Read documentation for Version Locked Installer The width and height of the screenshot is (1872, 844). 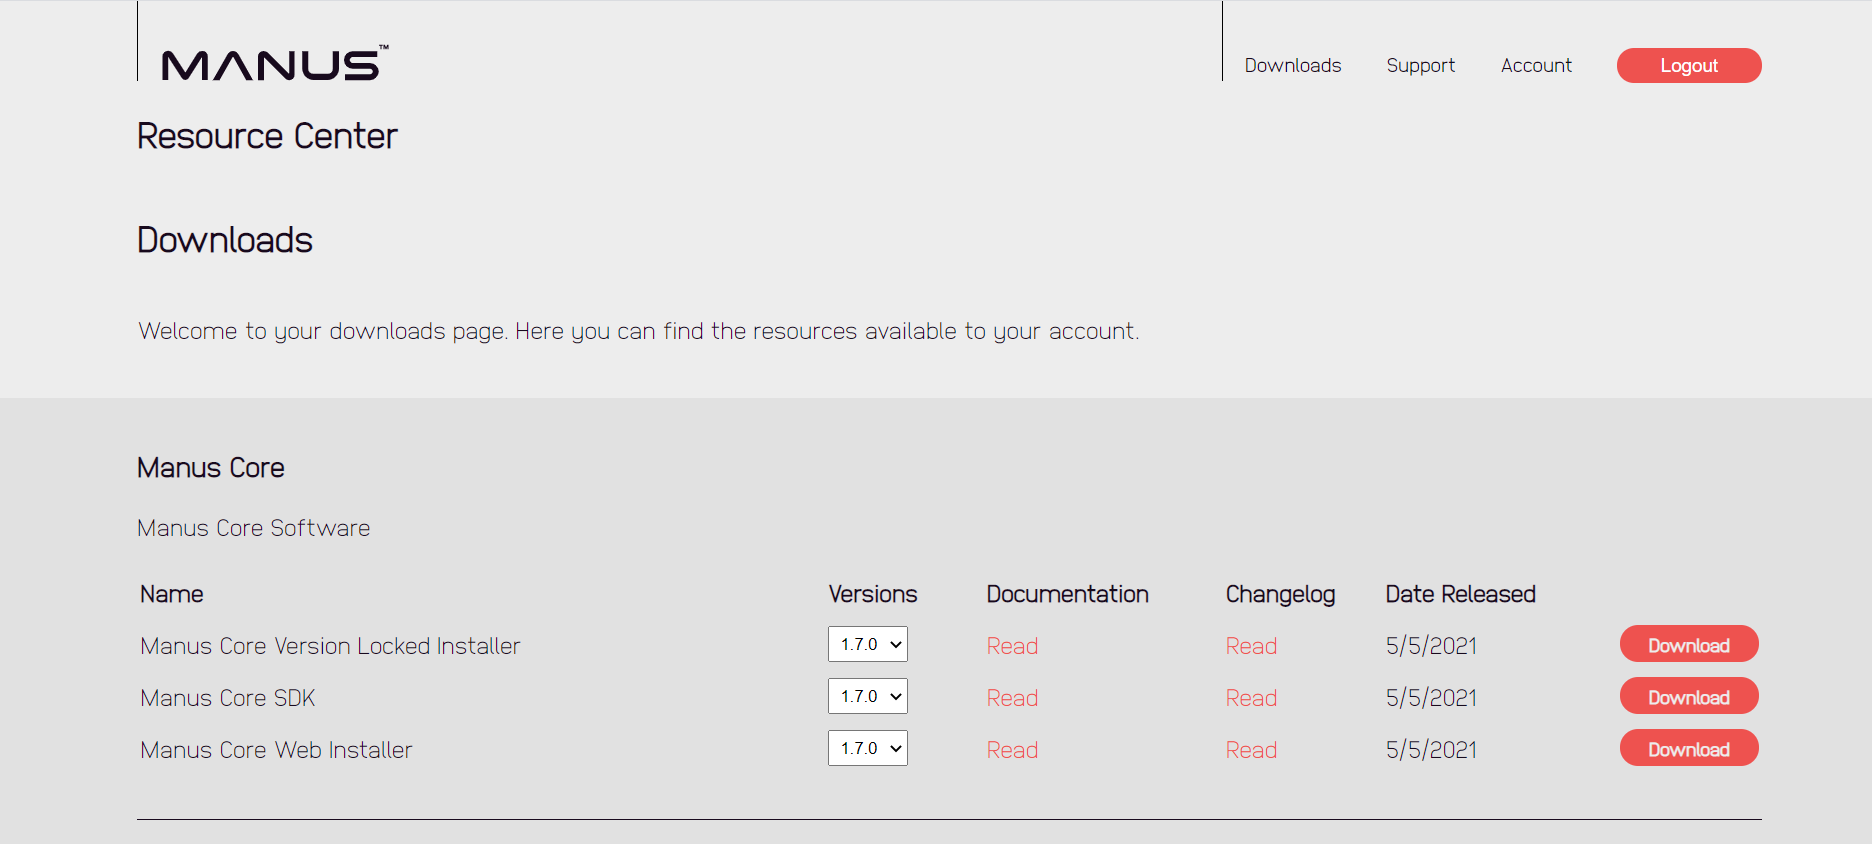pos(1012,646)
